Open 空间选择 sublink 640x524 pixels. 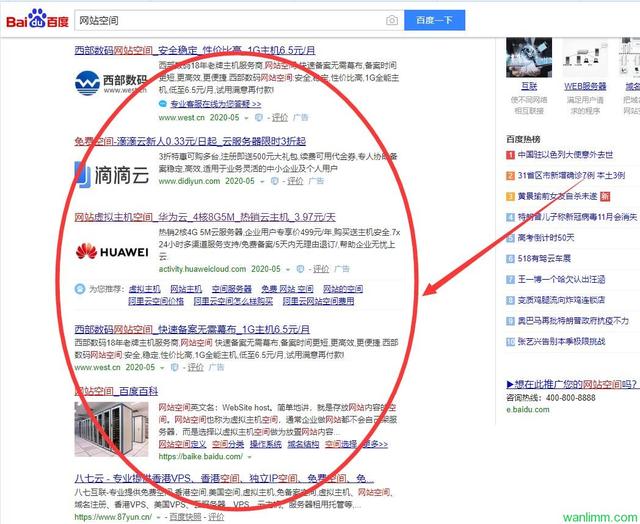coord(341,444)
